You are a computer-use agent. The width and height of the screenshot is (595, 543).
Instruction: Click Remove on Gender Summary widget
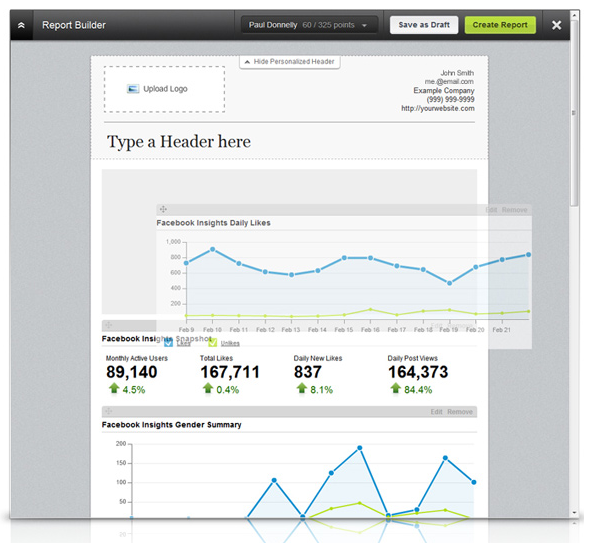tap(460, 412)
